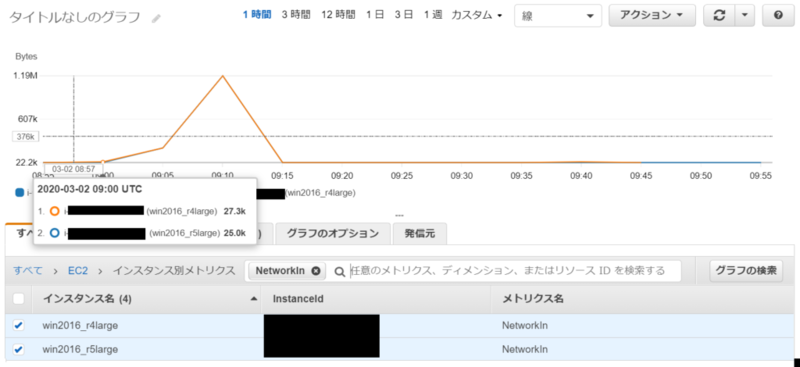800x367 pixels.
Task: Click NetworkIn metric cell in win2016_r4large row
Action: click(x=524, y=326)
